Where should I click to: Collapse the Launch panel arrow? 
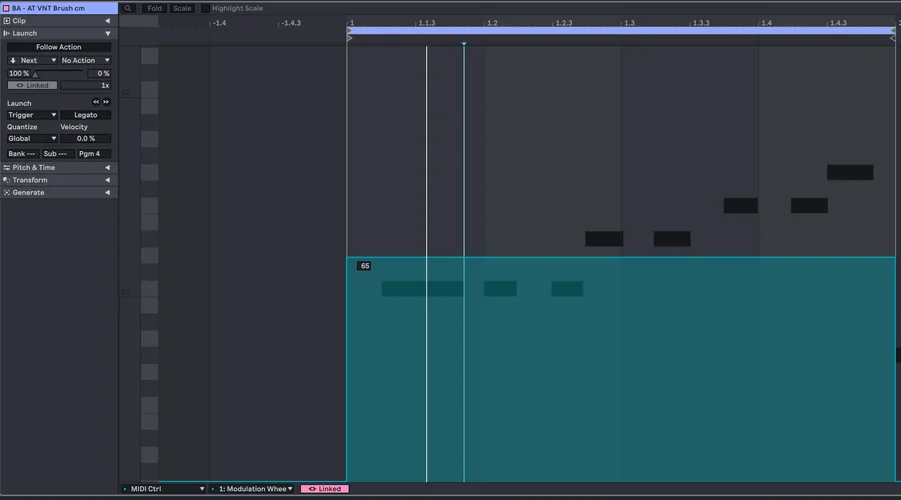107,33
